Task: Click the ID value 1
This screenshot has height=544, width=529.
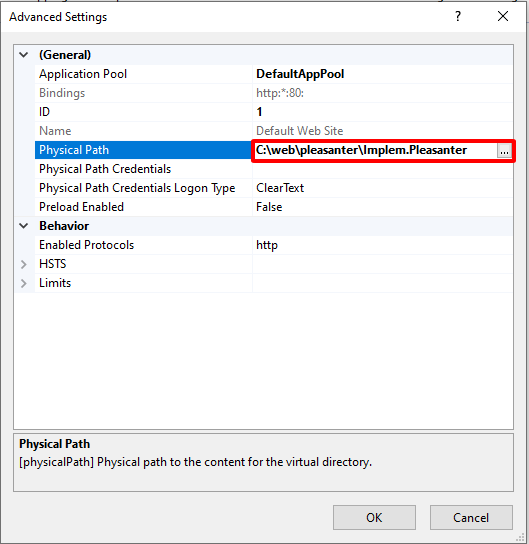Action: [259, 112]
